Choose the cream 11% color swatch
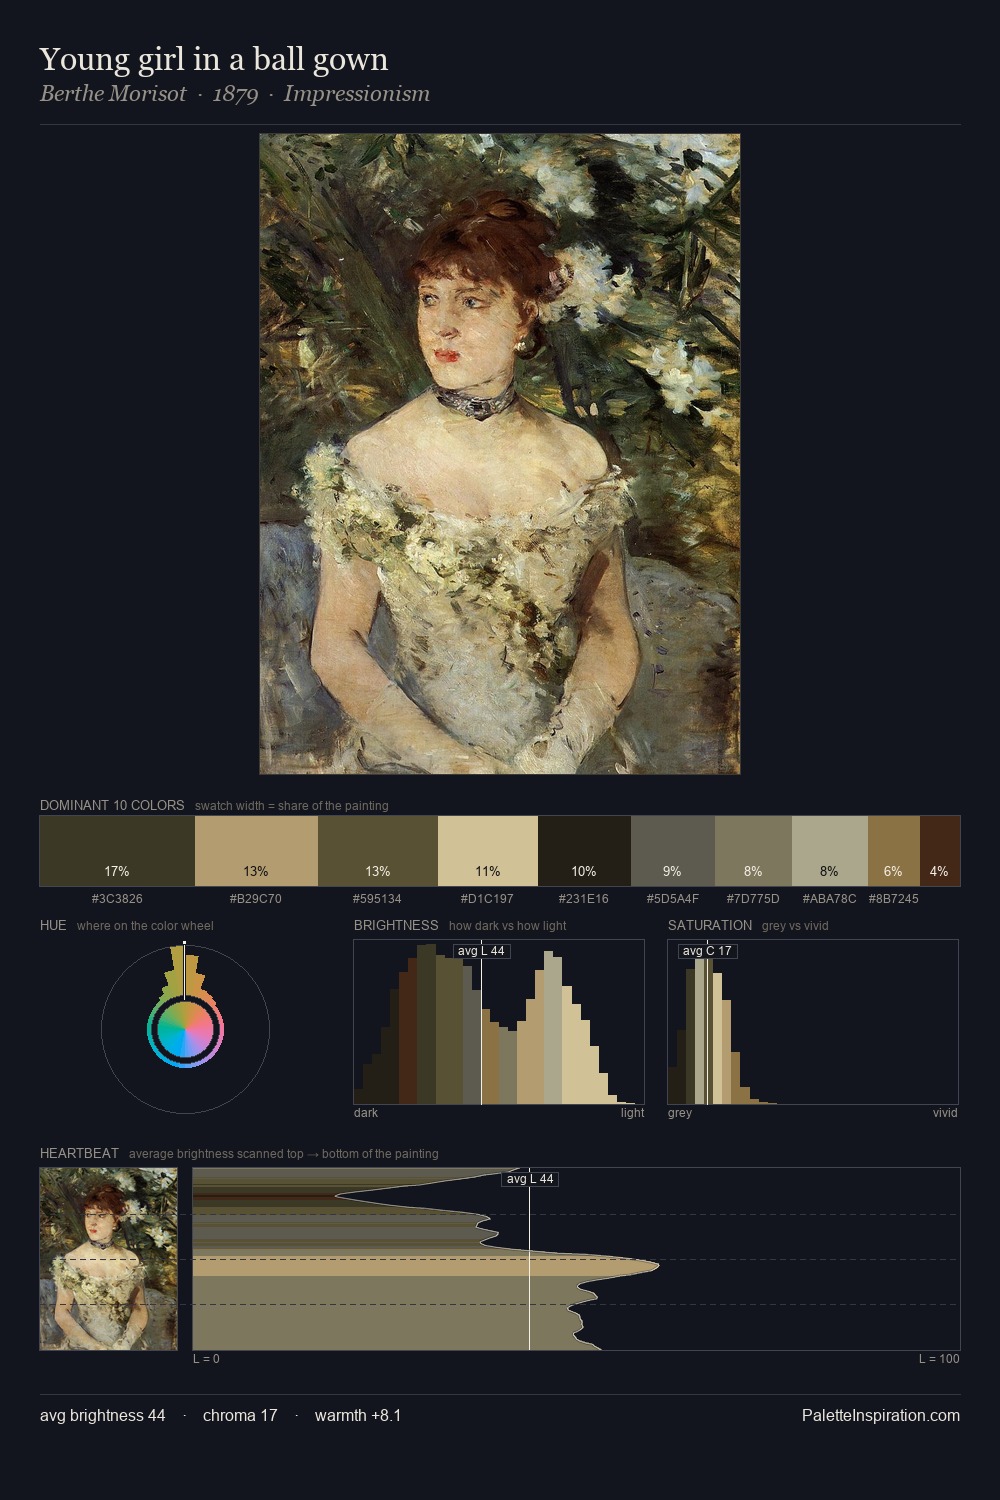Viewport: 1000px width, 1500px height. coord(488,851)
